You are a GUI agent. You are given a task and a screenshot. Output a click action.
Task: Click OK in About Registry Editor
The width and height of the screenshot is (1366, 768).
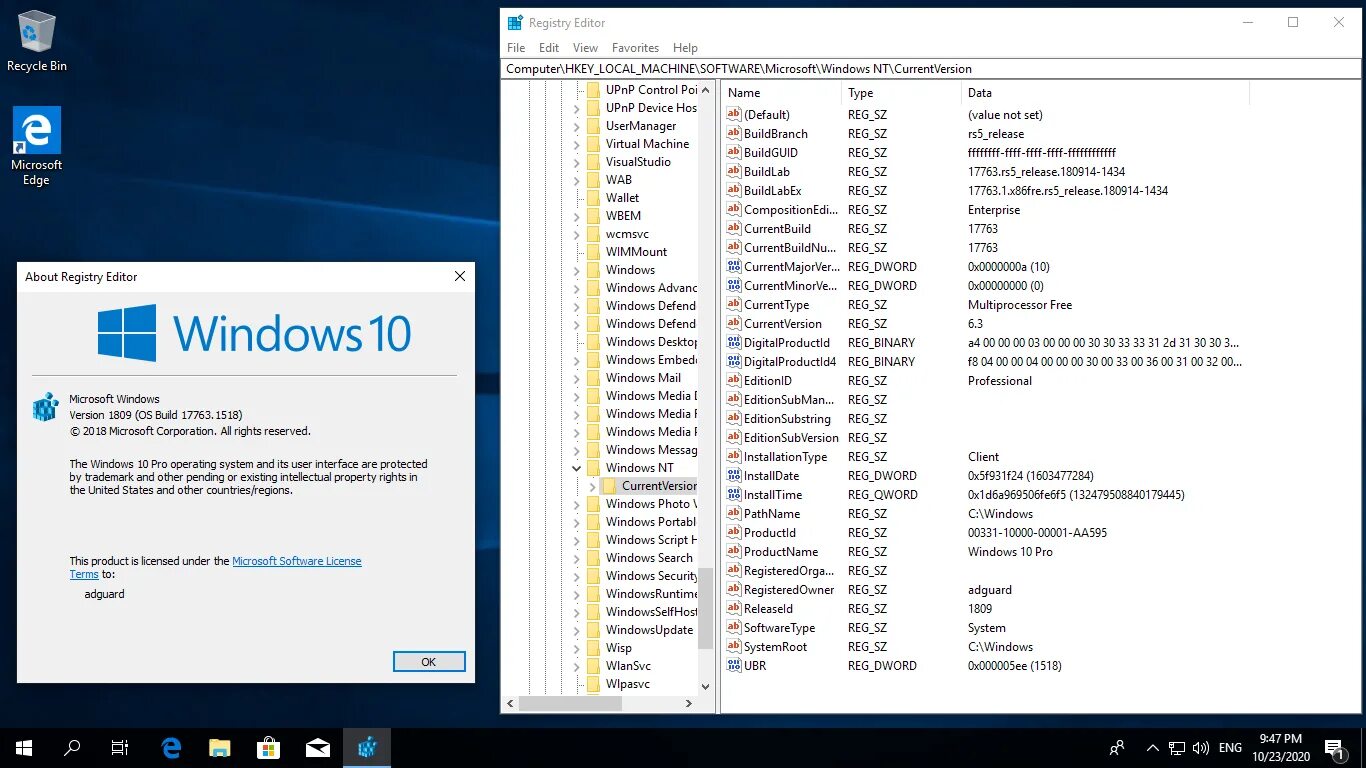[429, 662]
